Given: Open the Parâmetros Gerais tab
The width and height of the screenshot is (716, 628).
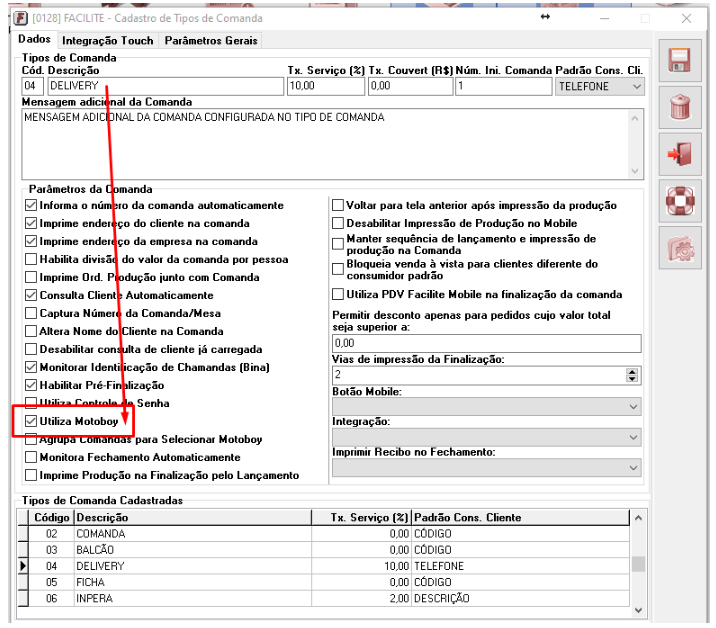Looking at the screenshot, I should [211, 41].
